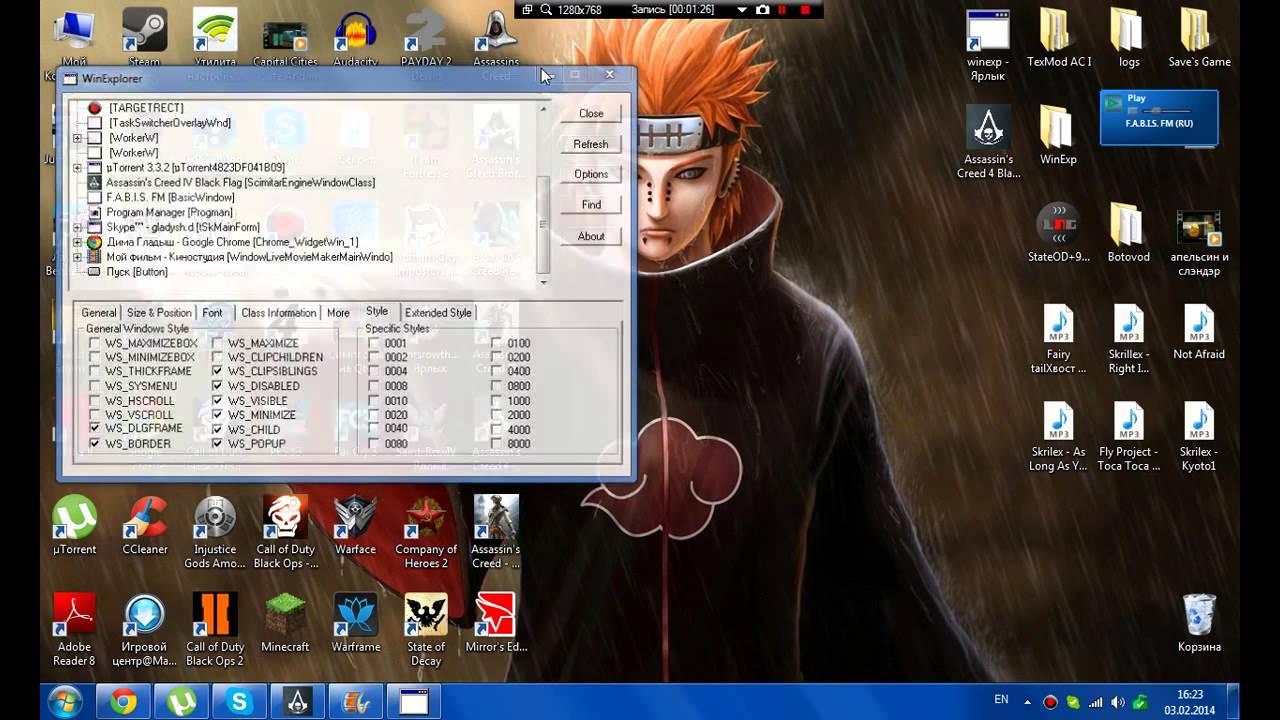The image size is (1280, 720).
Task: Click the Options button in WinExplorer
Action: pos(591,174)
